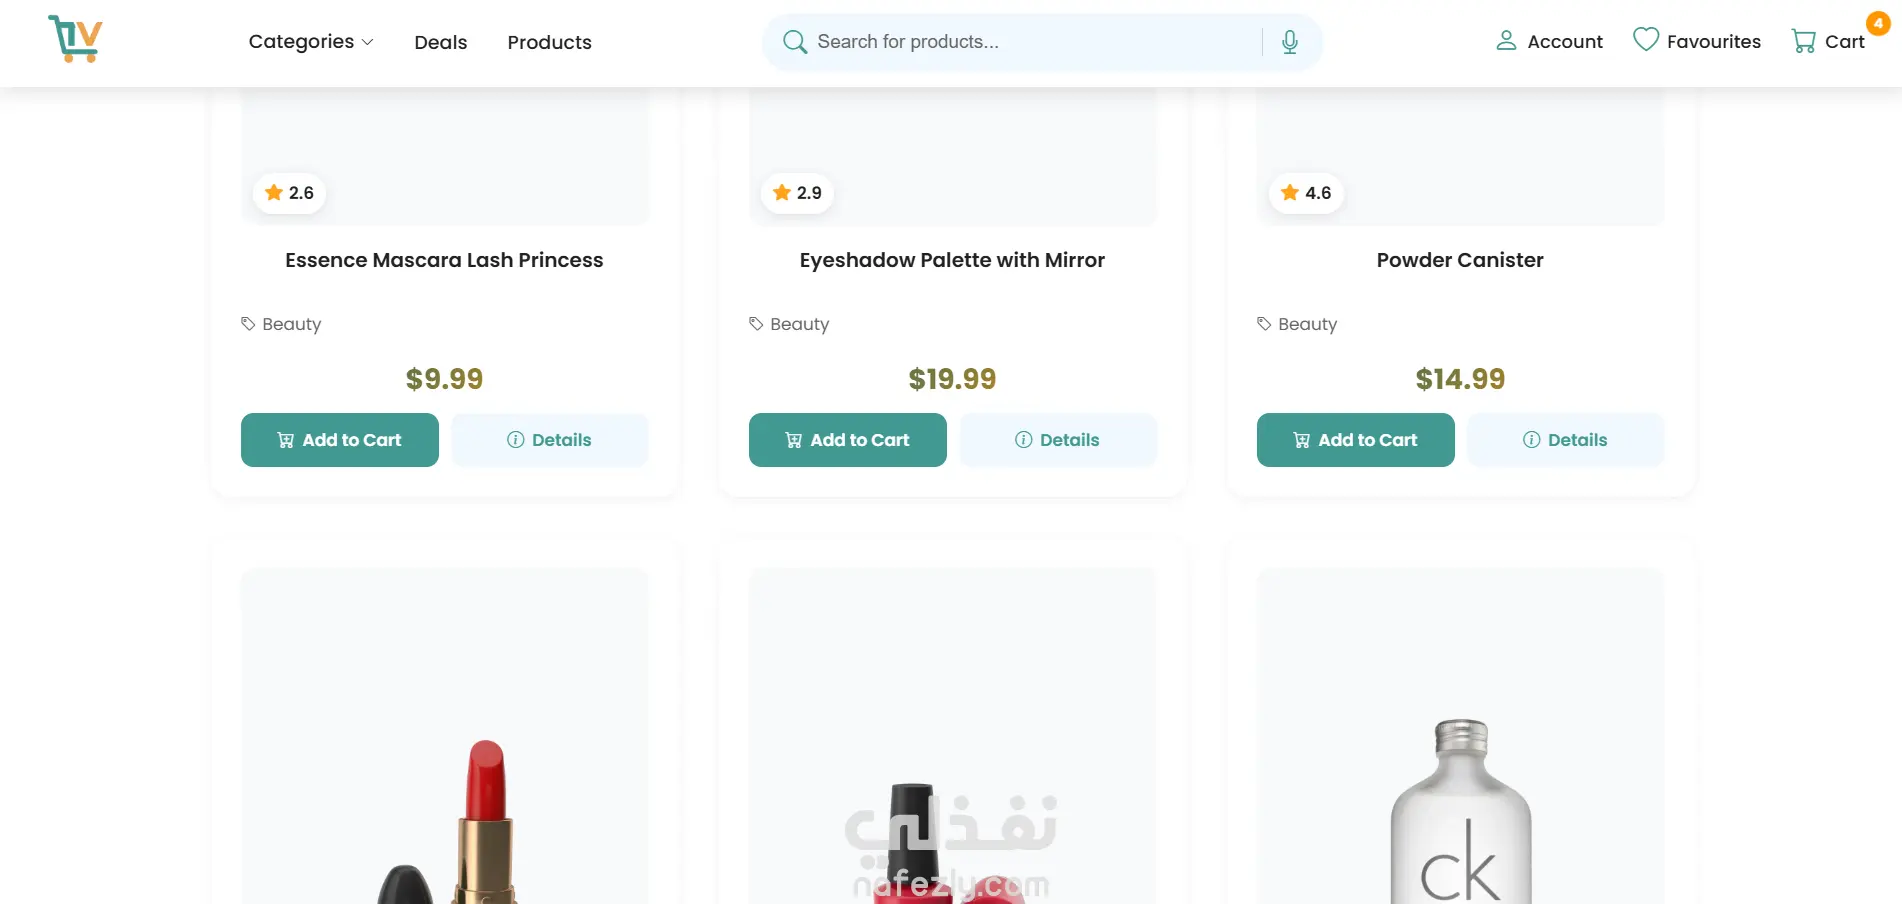Add Eyeshadow Palette with Mirror to cart
Image resolution: width=1902 pixels, height=904 pixels.
point(848,440)
